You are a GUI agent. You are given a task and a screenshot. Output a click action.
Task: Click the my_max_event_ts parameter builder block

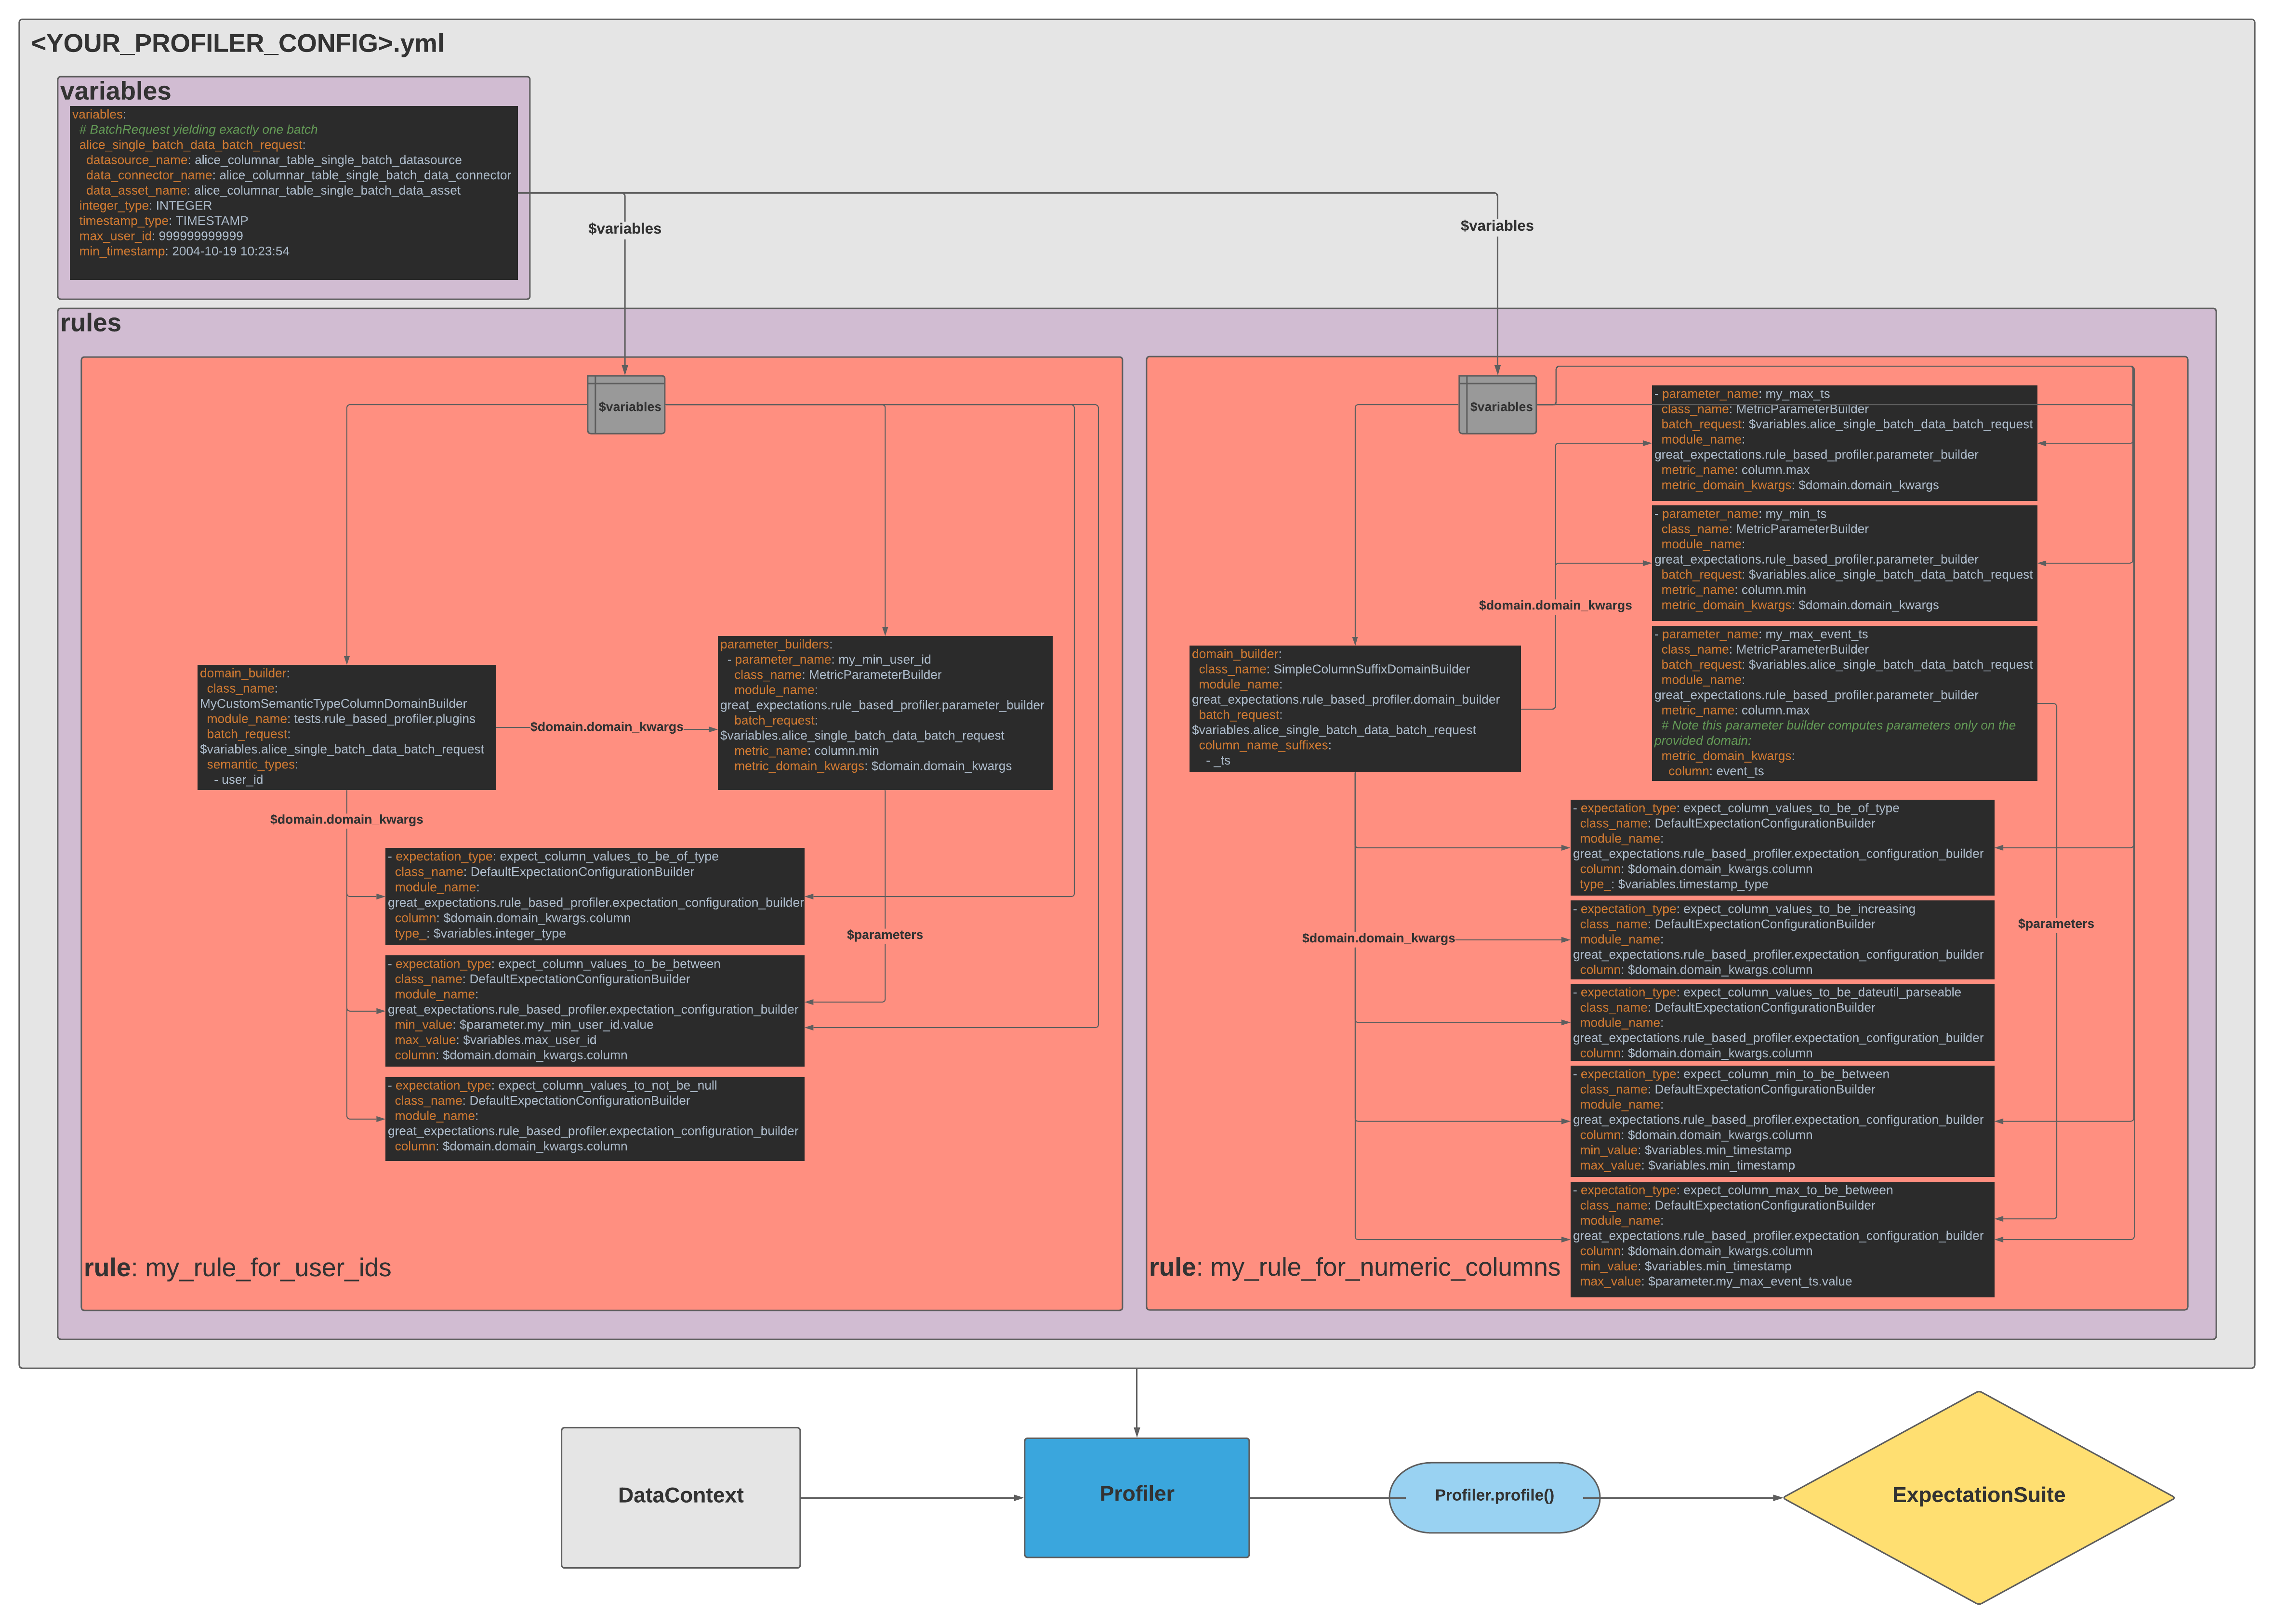pos(1843,703)
